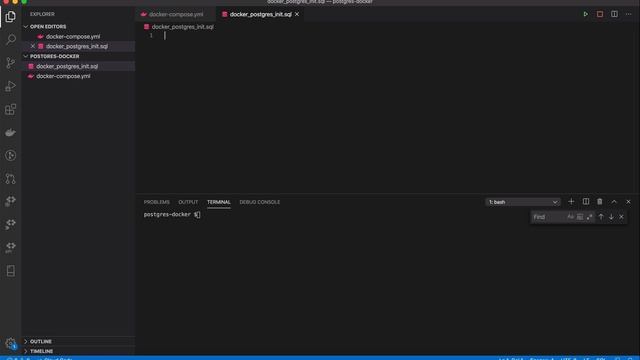Switch to docker-compose.yml editor tab
640x360 pixels.
pos(176,14)
